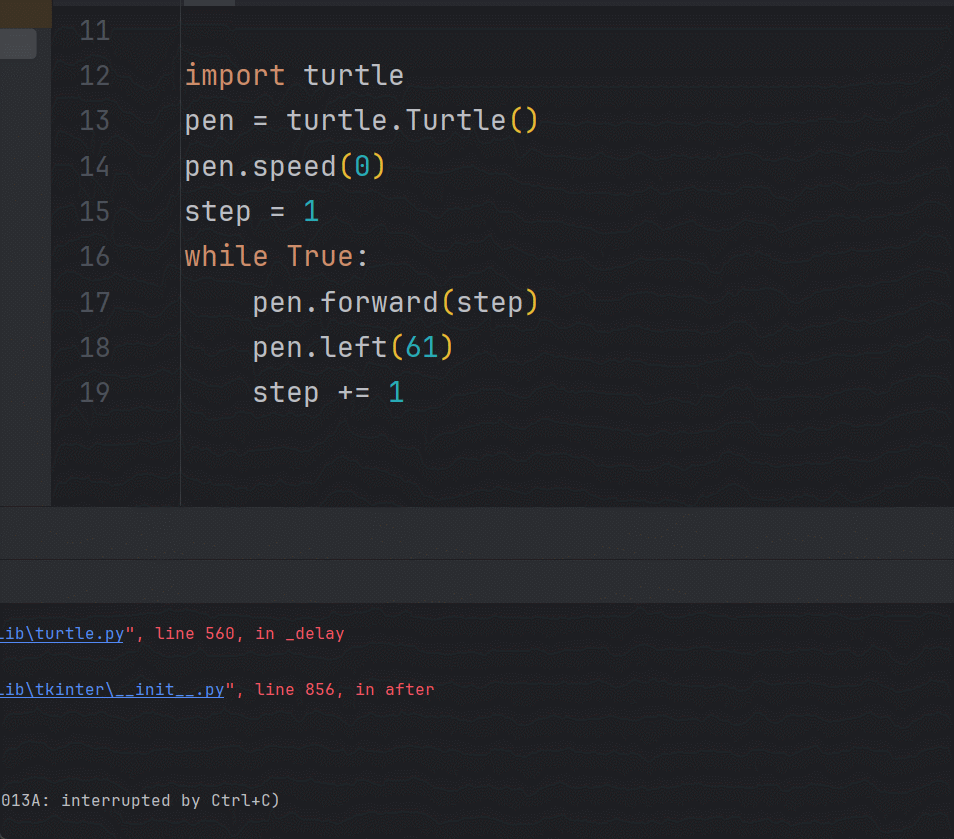Click the forward method call

(x=380, y=302)
